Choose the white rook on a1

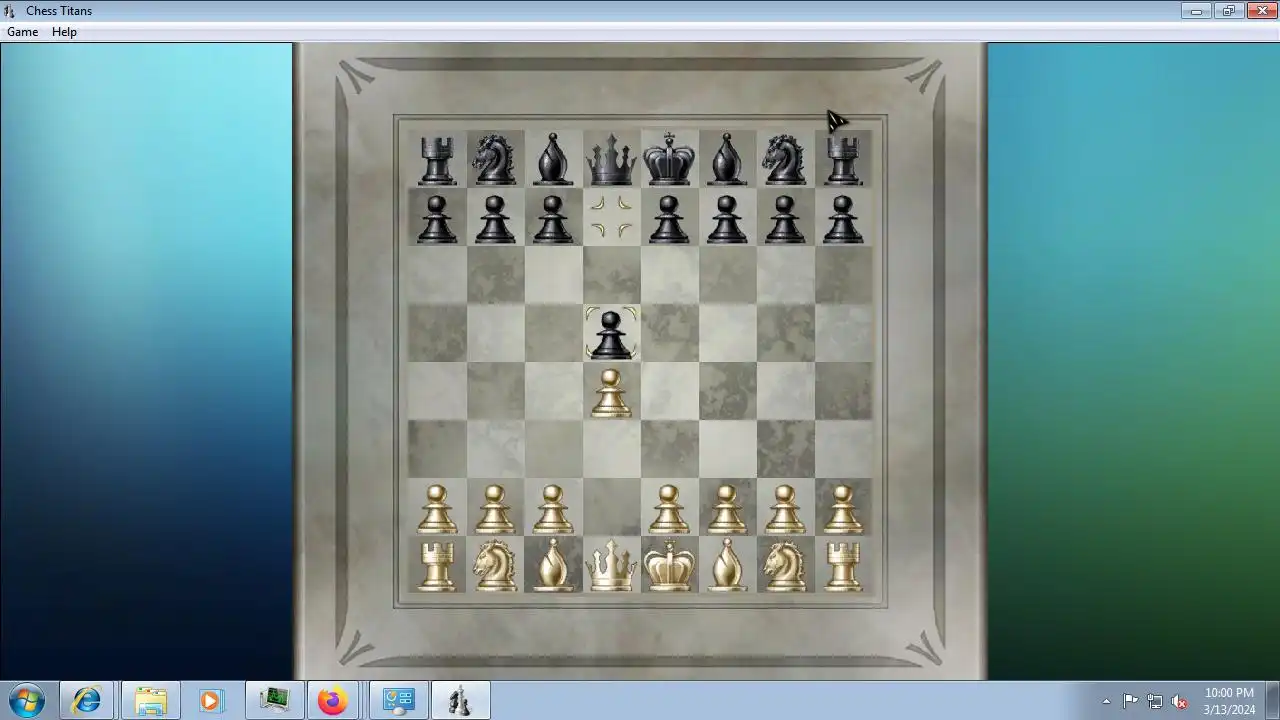437,566
